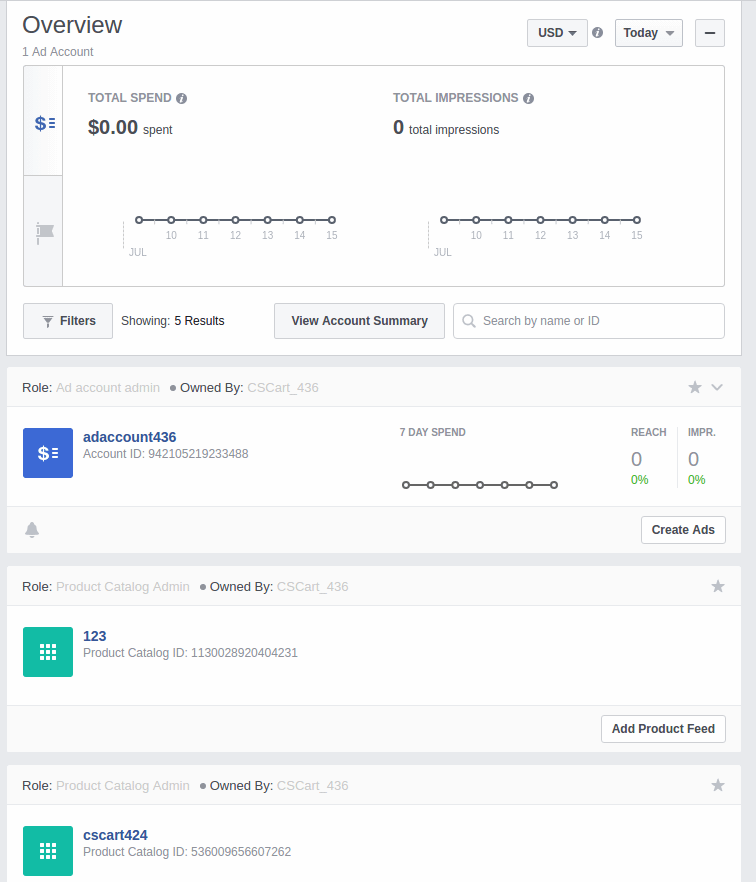Open the adaccount436 account icon

pyautogui.click(x=48, y=453)
